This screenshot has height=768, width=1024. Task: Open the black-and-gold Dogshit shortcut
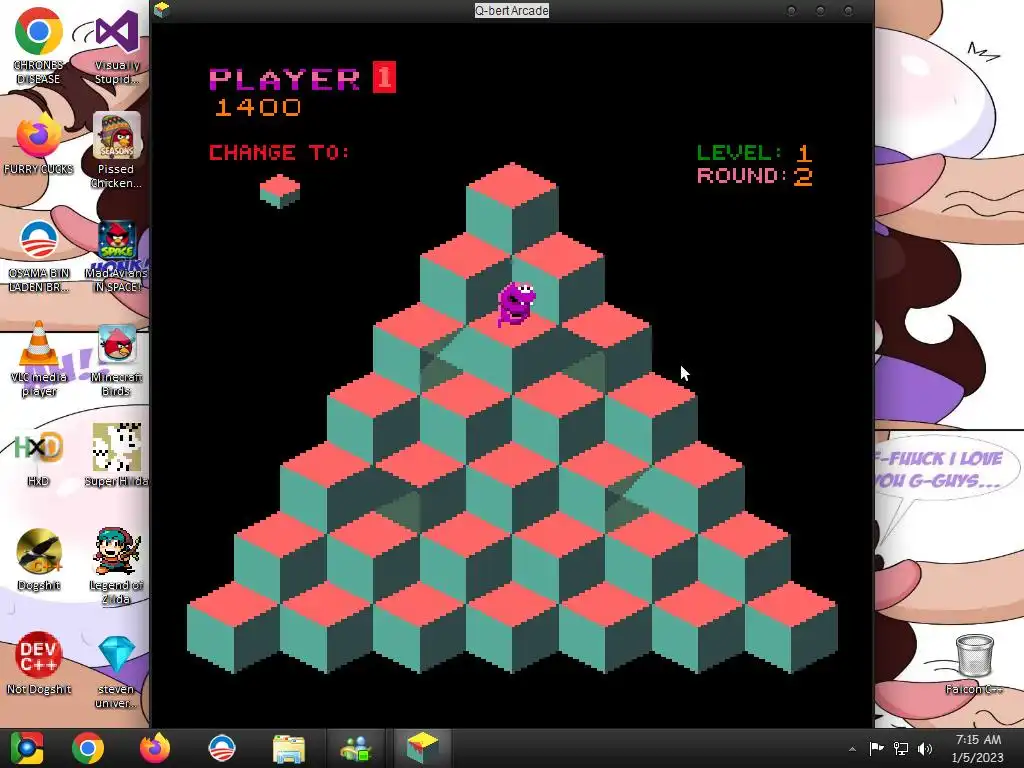pos(39,560)
